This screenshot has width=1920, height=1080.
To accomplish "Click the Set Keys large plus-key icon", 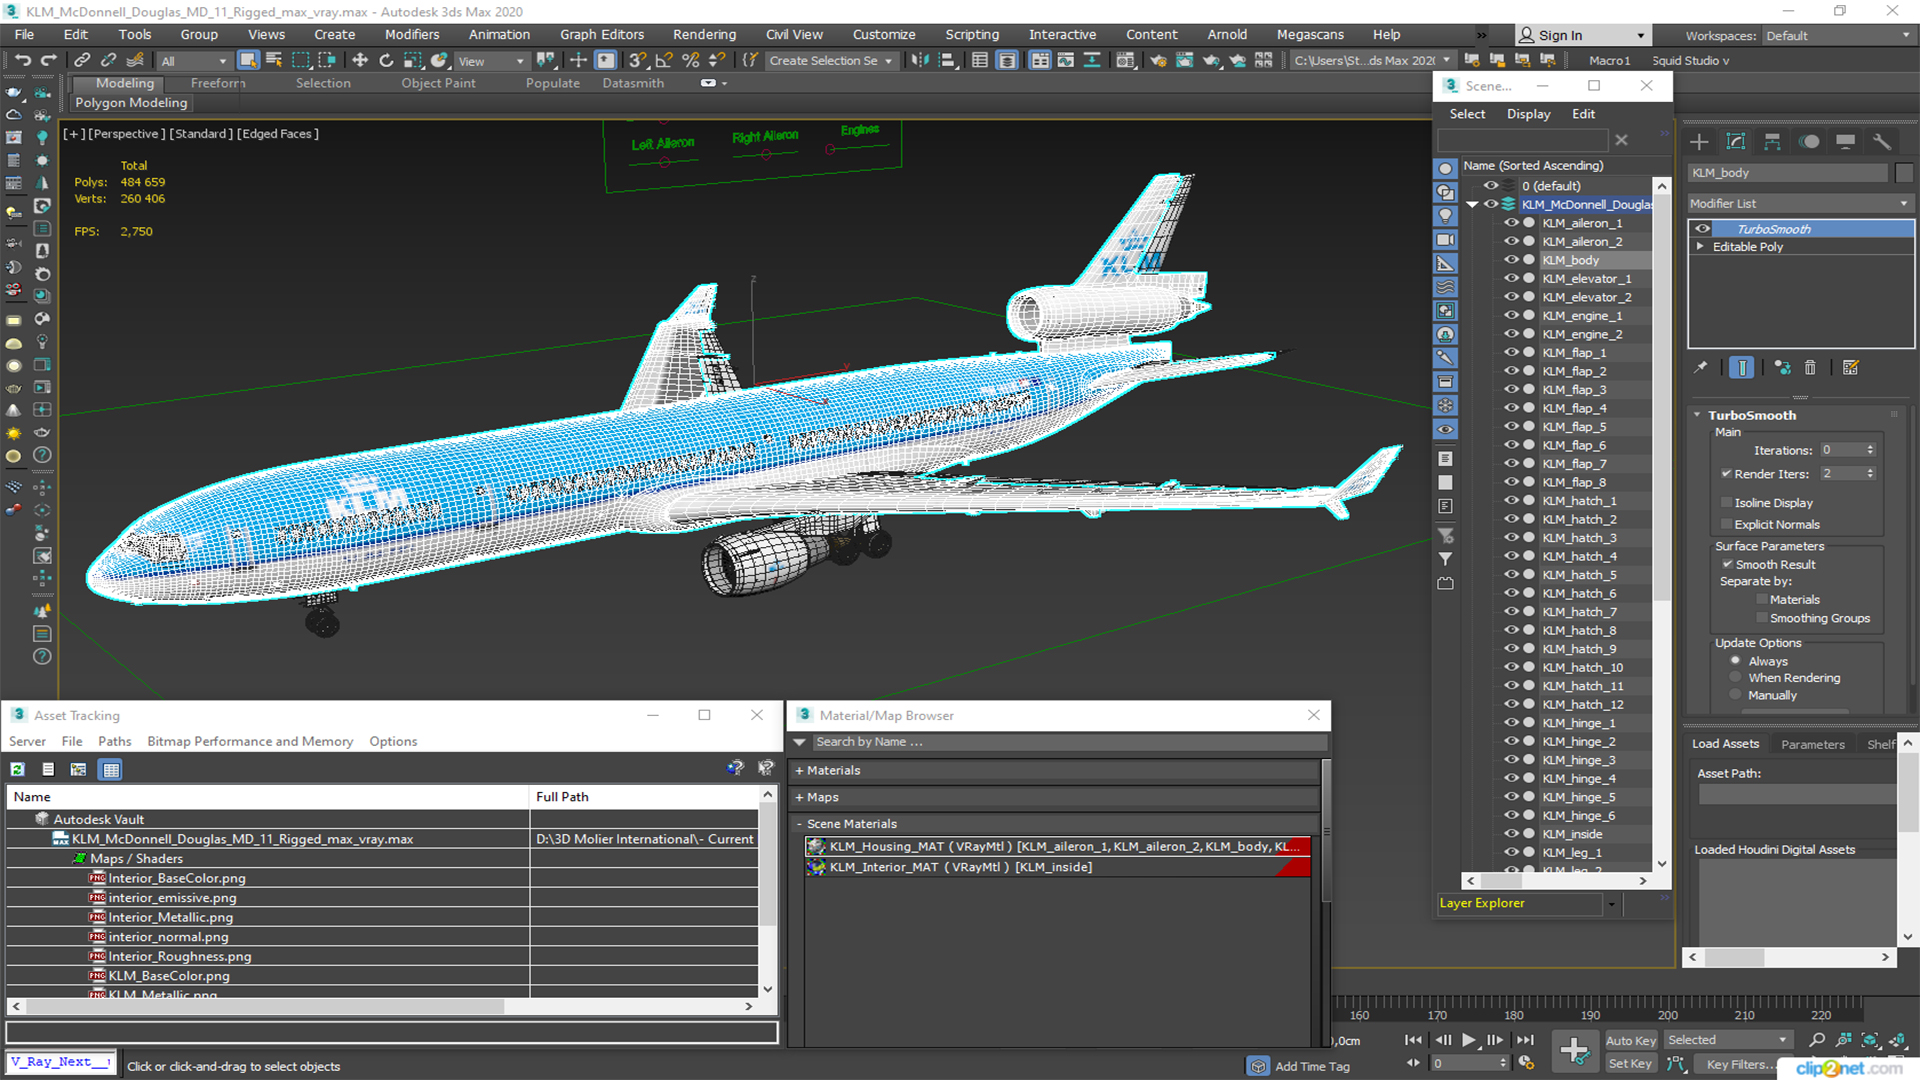I will pyautogui.click(x=1575, y=1050).
